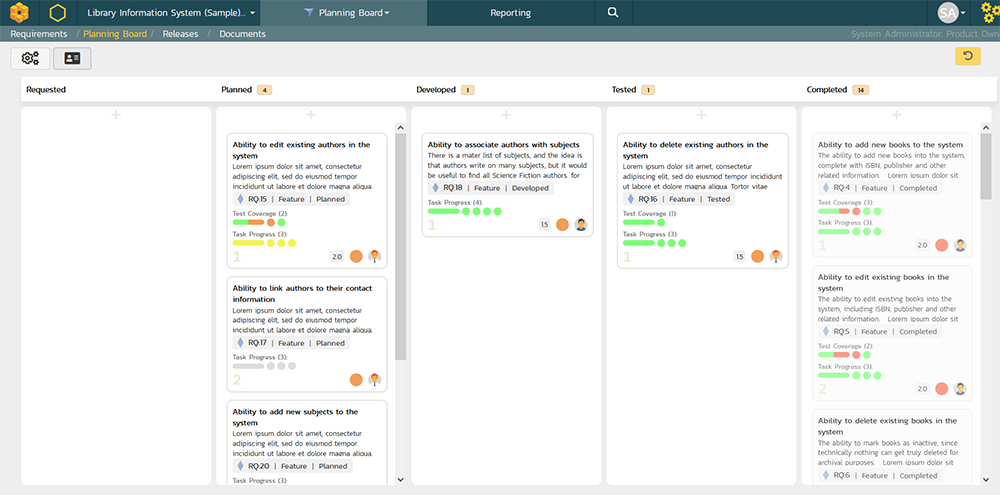Toggle the card detail view icon
This screenshot has height=495, width=1000.
(72, 58)
